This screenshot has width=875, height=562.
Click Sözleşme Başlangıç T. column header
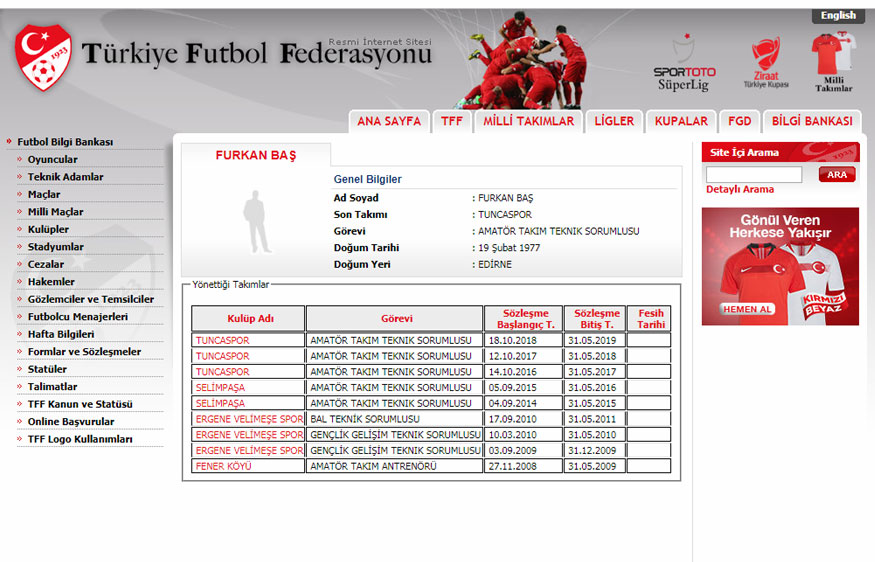[523, 319]
